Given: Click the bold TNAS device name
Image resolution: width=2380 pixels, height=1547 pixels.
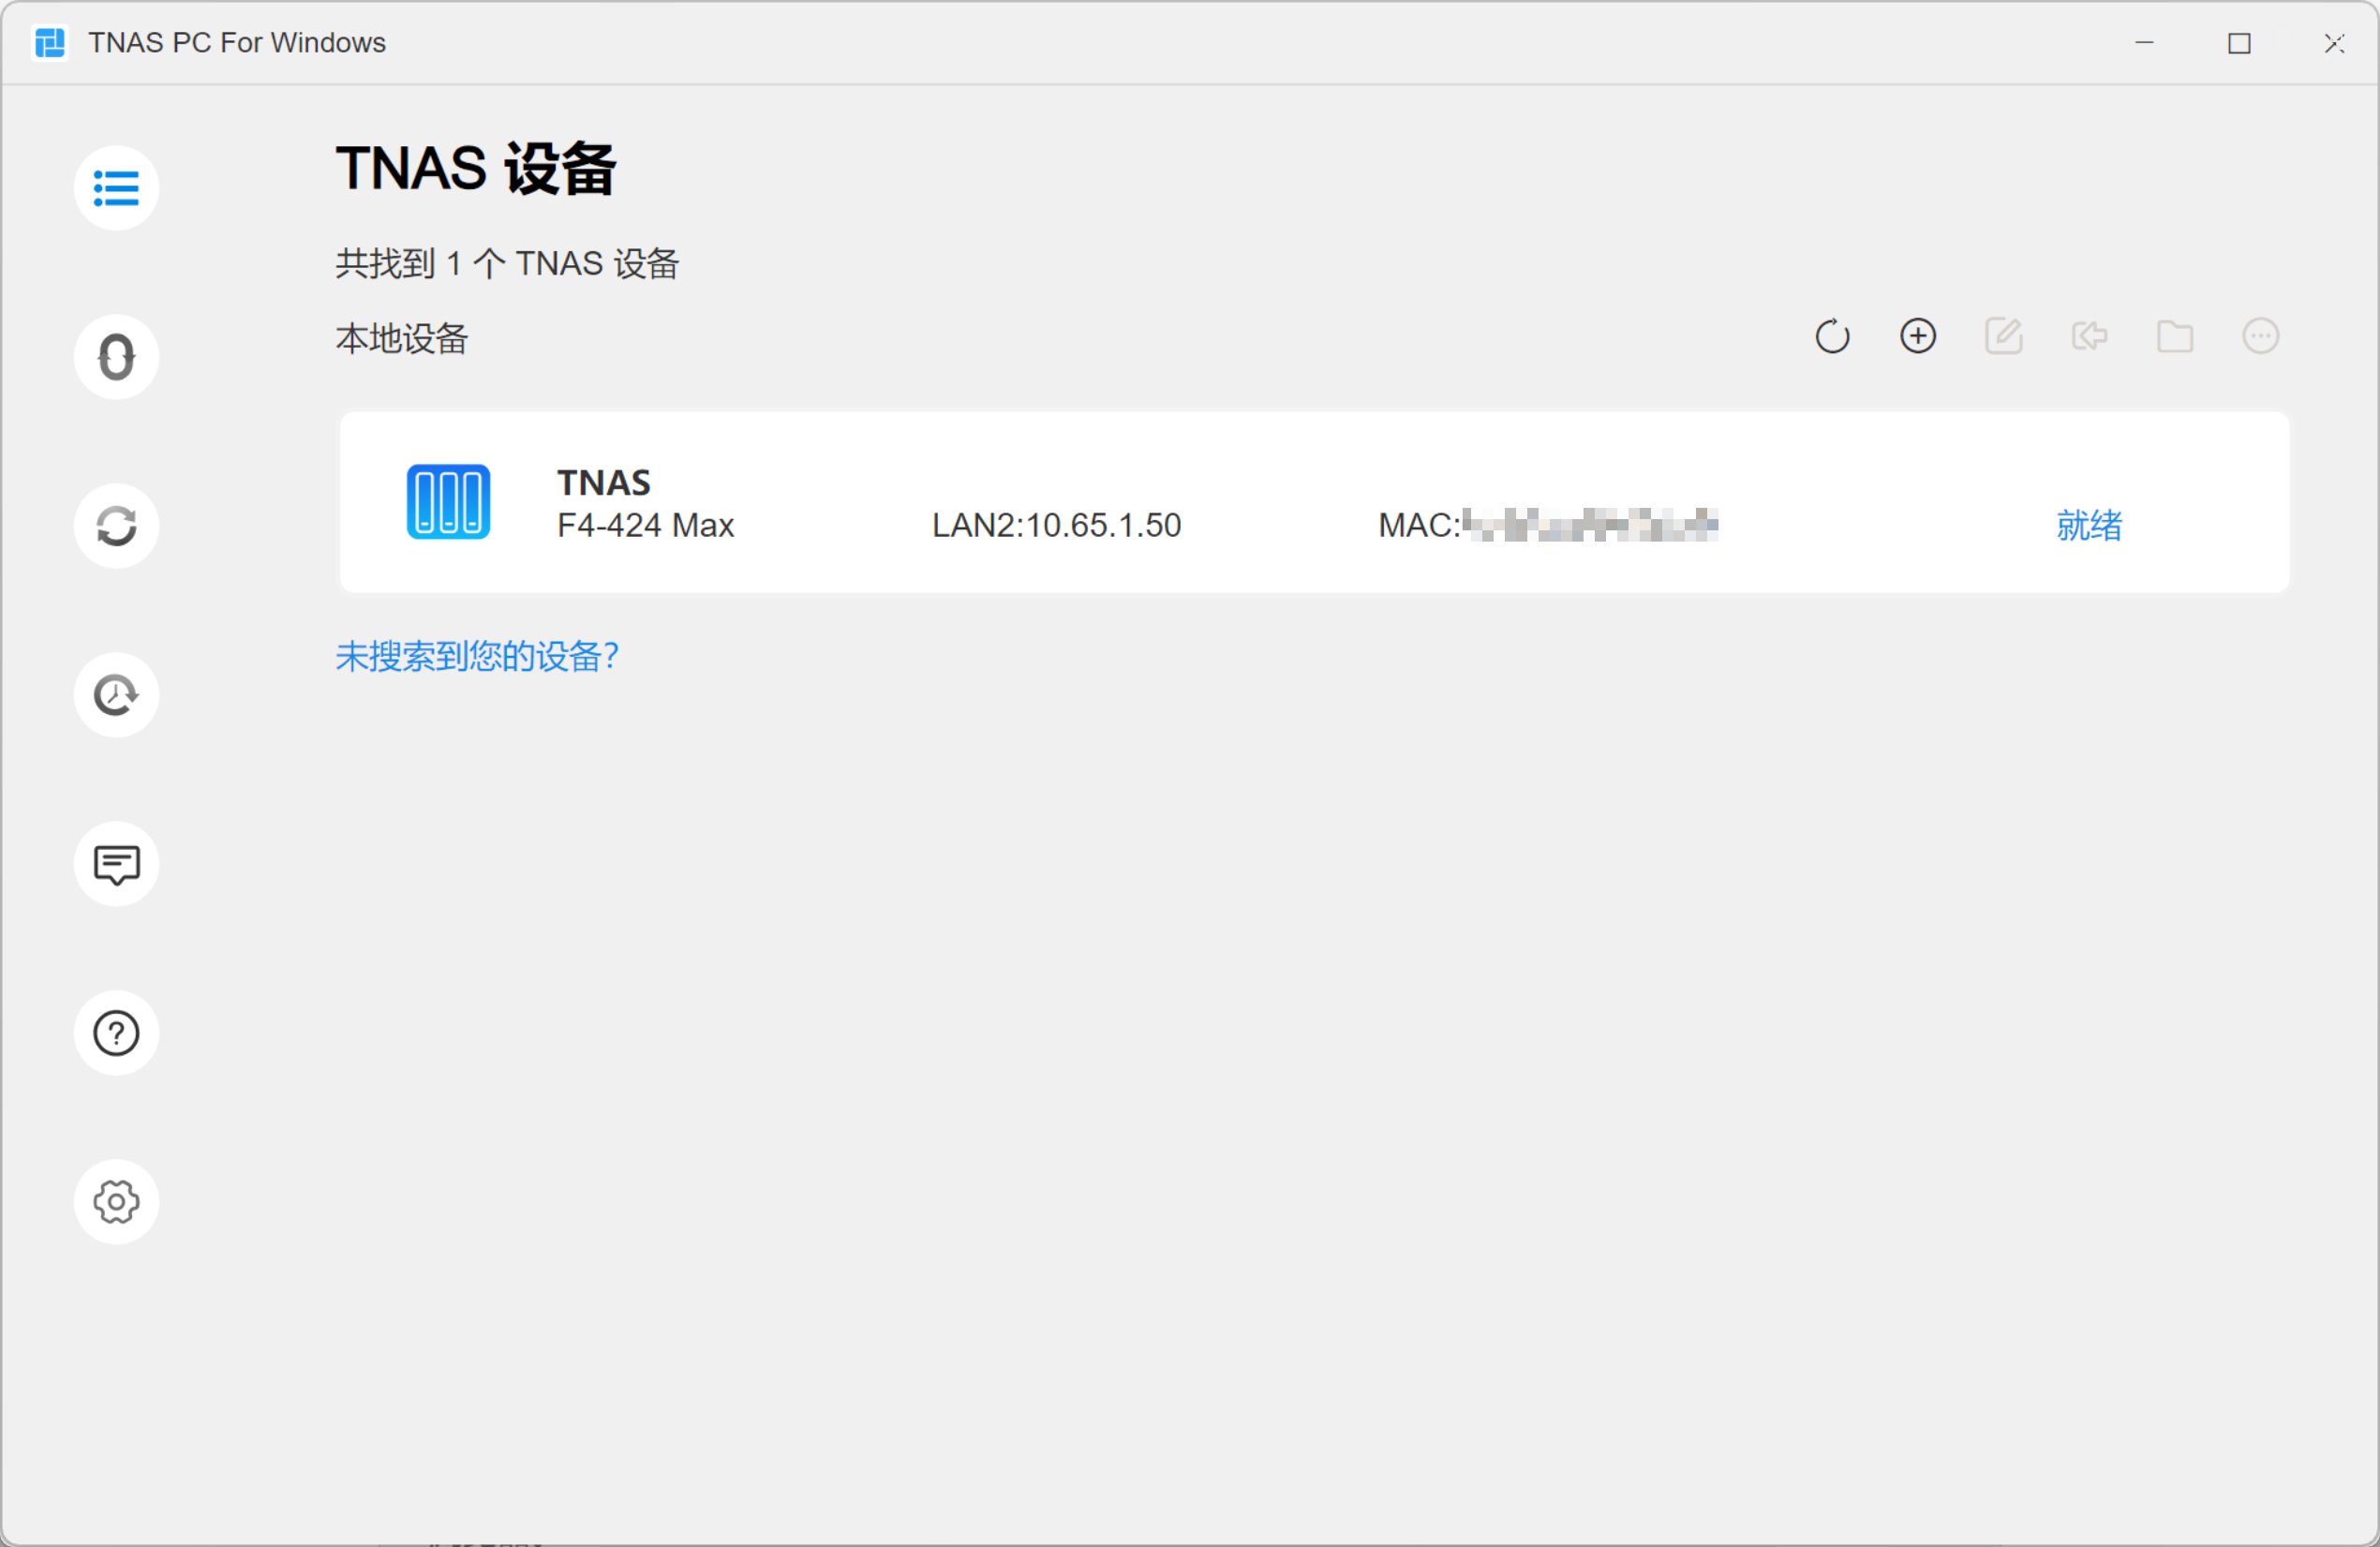Looking at the screenshot, I should [604, 483].
